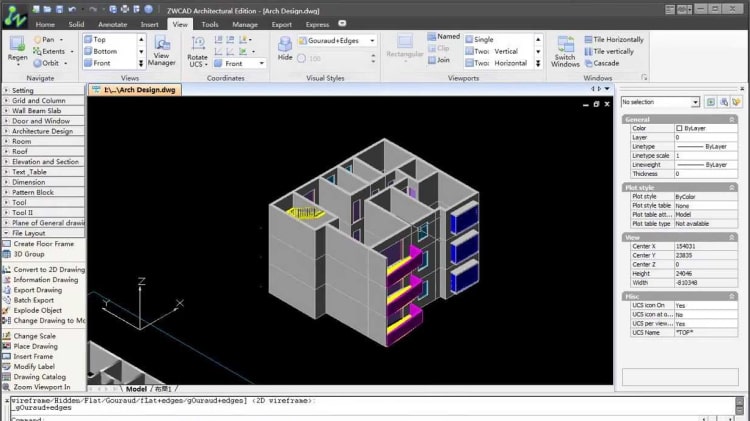Screen dimensions: 750x421
Task: Open the View Manager
Action: pos(161,51)
